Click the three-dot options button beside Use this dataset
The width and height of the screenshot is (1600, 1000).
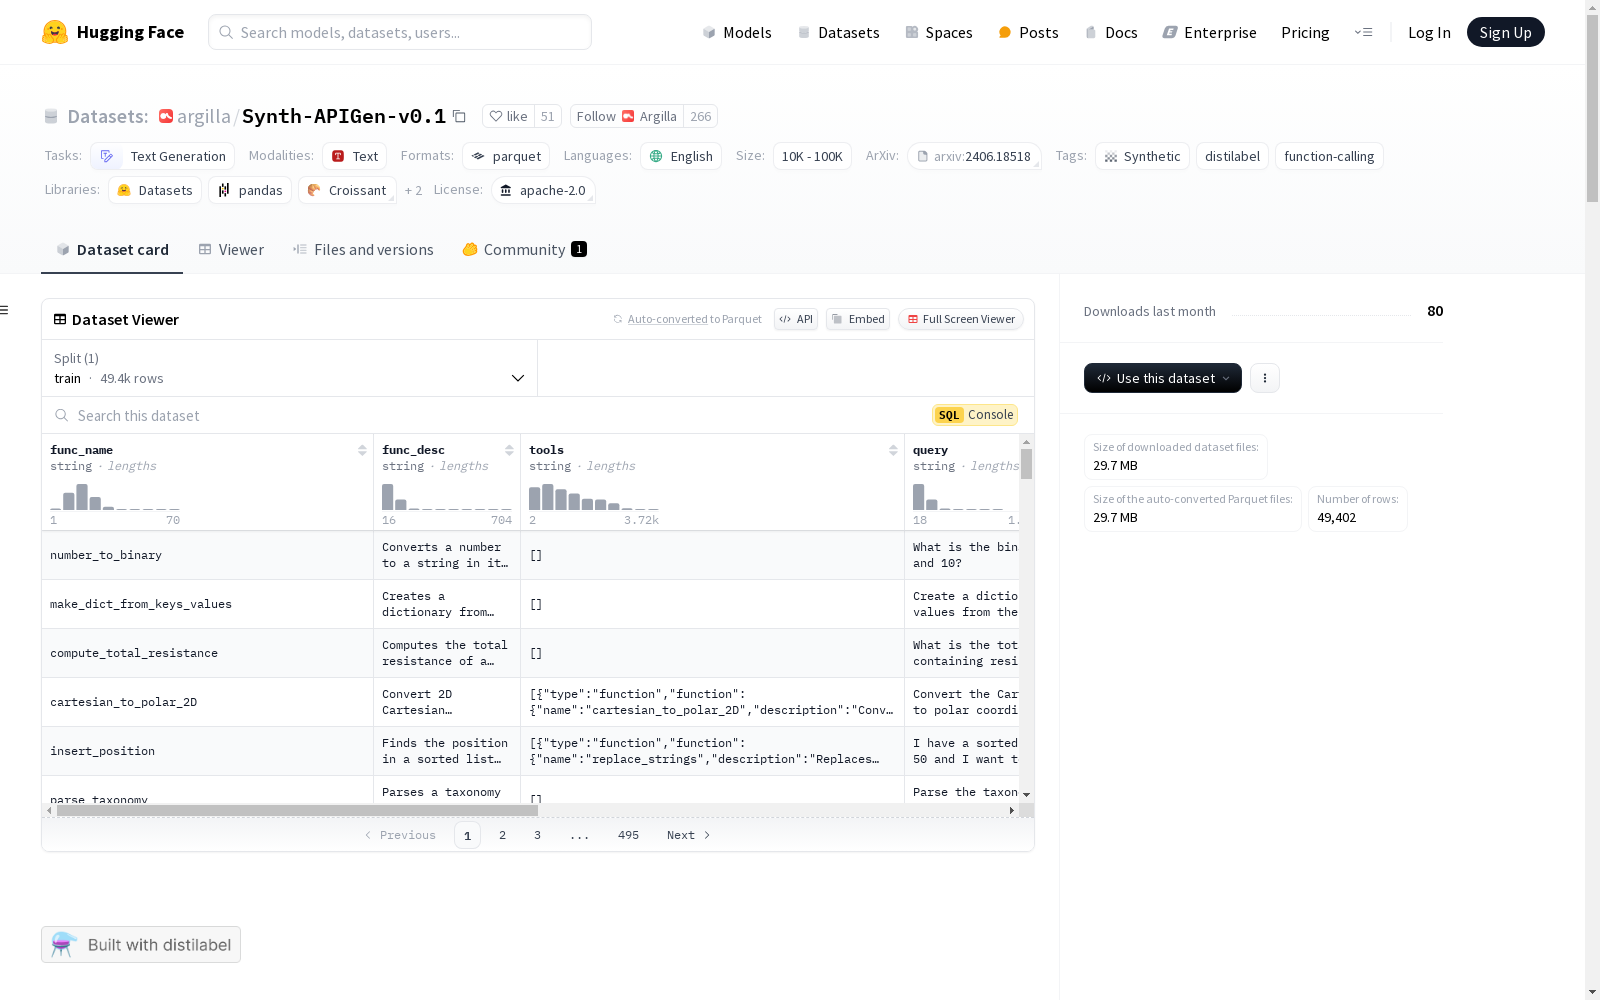(1265, 378)
